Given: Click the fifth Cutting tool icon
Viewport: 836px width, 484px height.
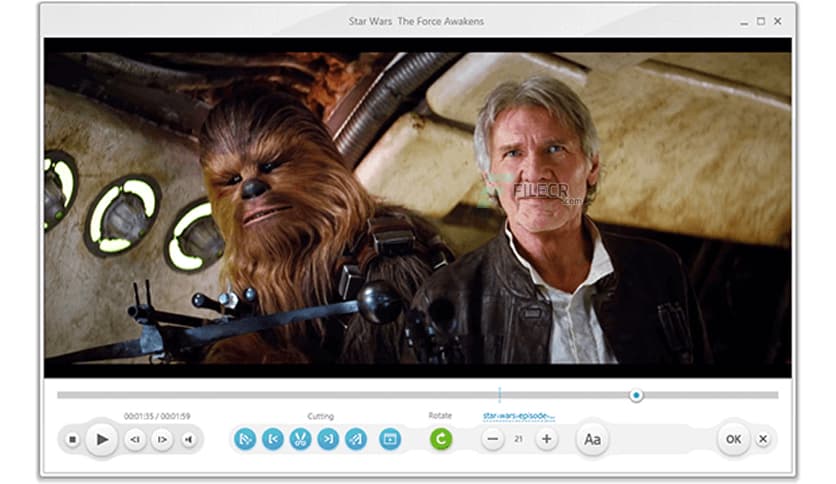Looking at the screenshot, I should (356, 439).
